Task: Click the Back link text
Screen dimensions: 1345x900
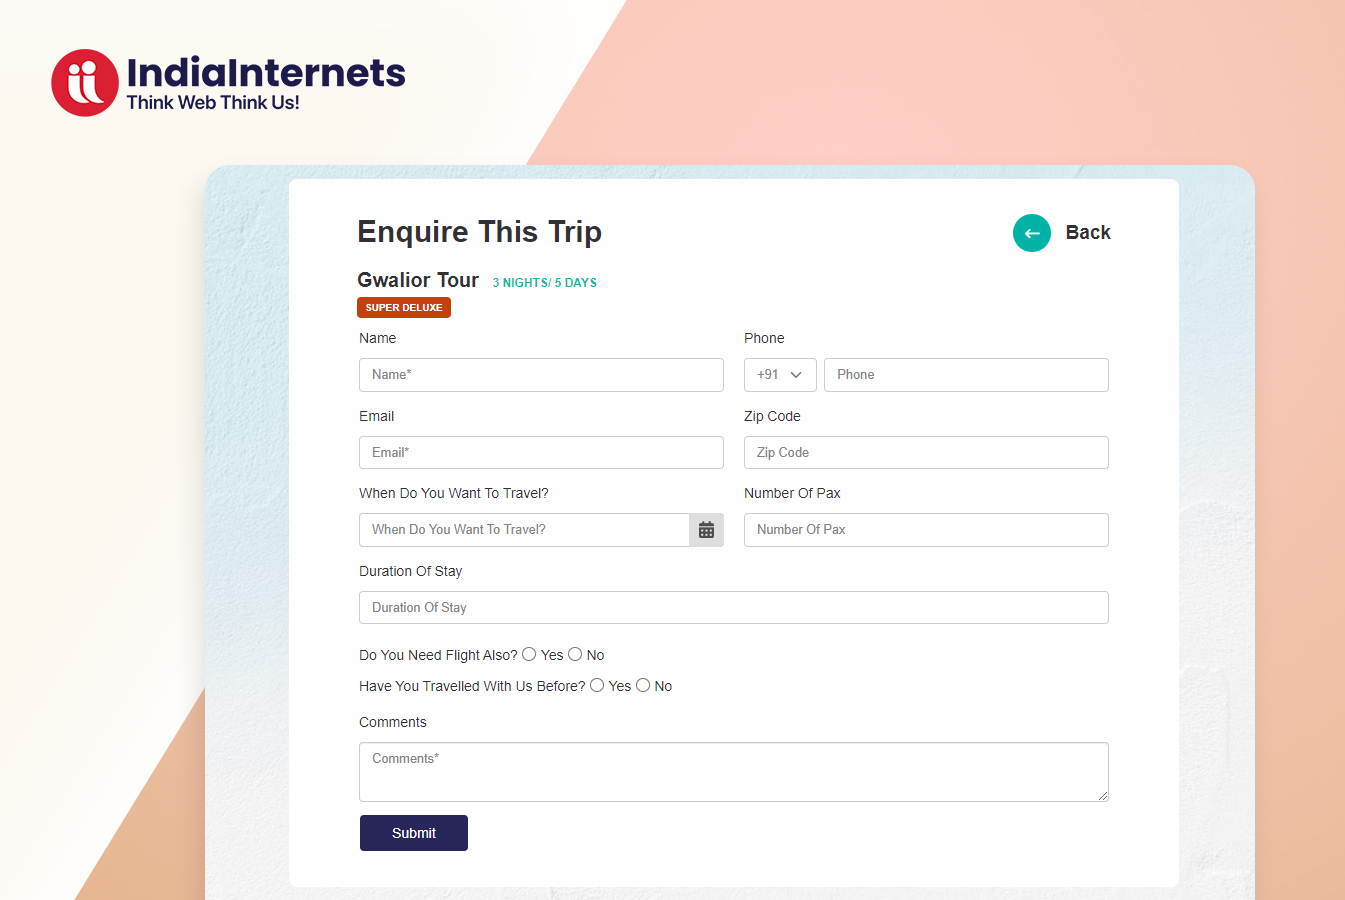Action: point(1088,232)
